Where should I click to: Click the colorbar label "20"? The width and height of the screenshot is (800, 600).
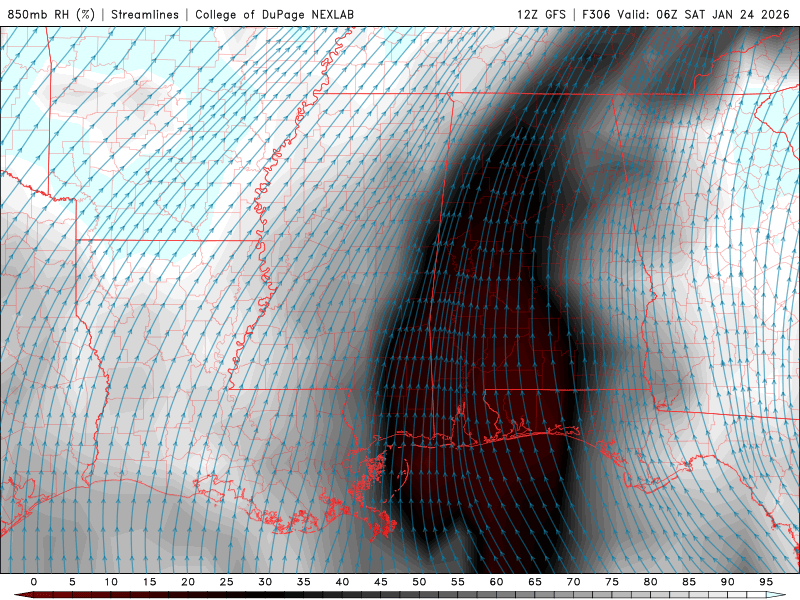(x=188, y=582)
